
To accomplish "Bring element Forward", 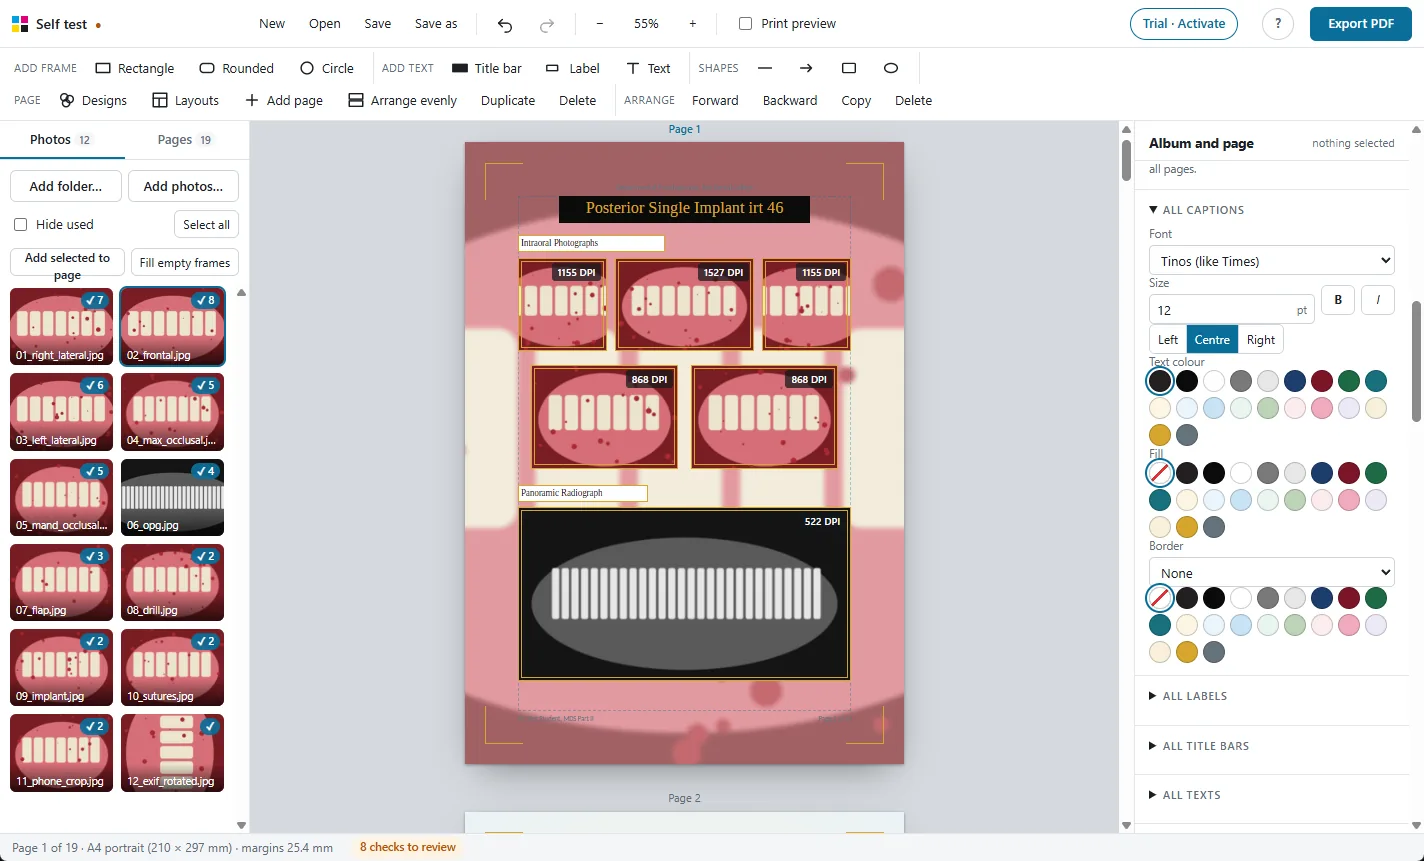I will click(x=715, y=100).
